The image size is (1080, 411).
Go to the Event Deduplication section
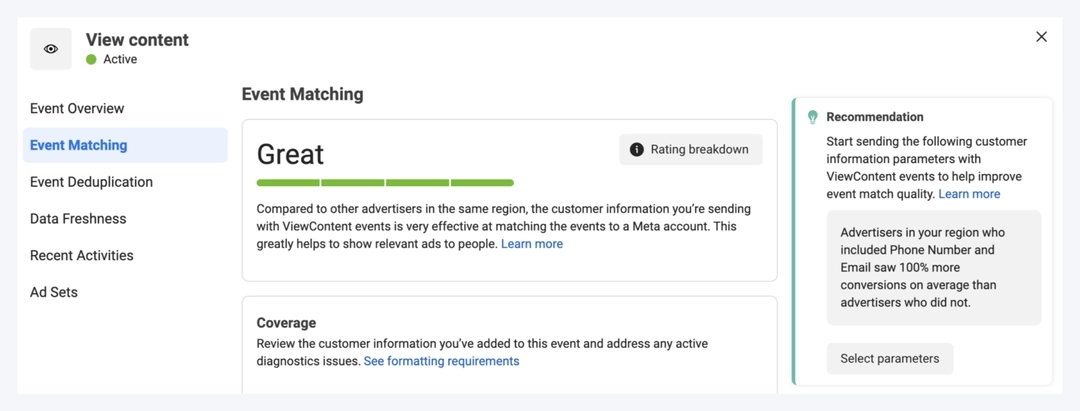click(x=91, y=182)
